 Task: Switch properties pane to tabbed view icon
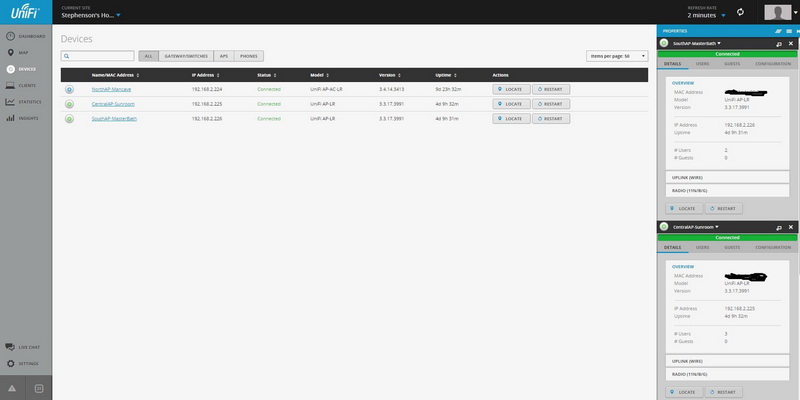(x=779, y=31)
